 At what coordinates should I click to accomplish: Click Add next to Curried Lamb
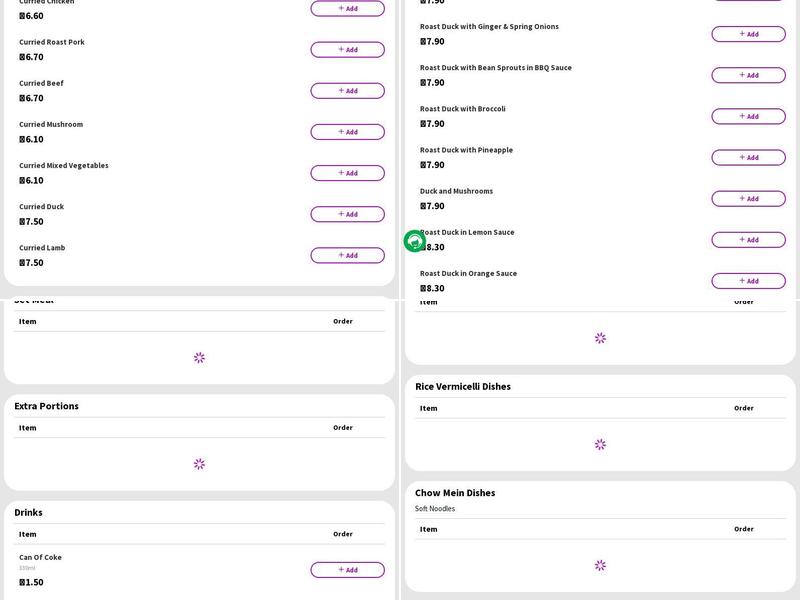click(x=347, y=255)
